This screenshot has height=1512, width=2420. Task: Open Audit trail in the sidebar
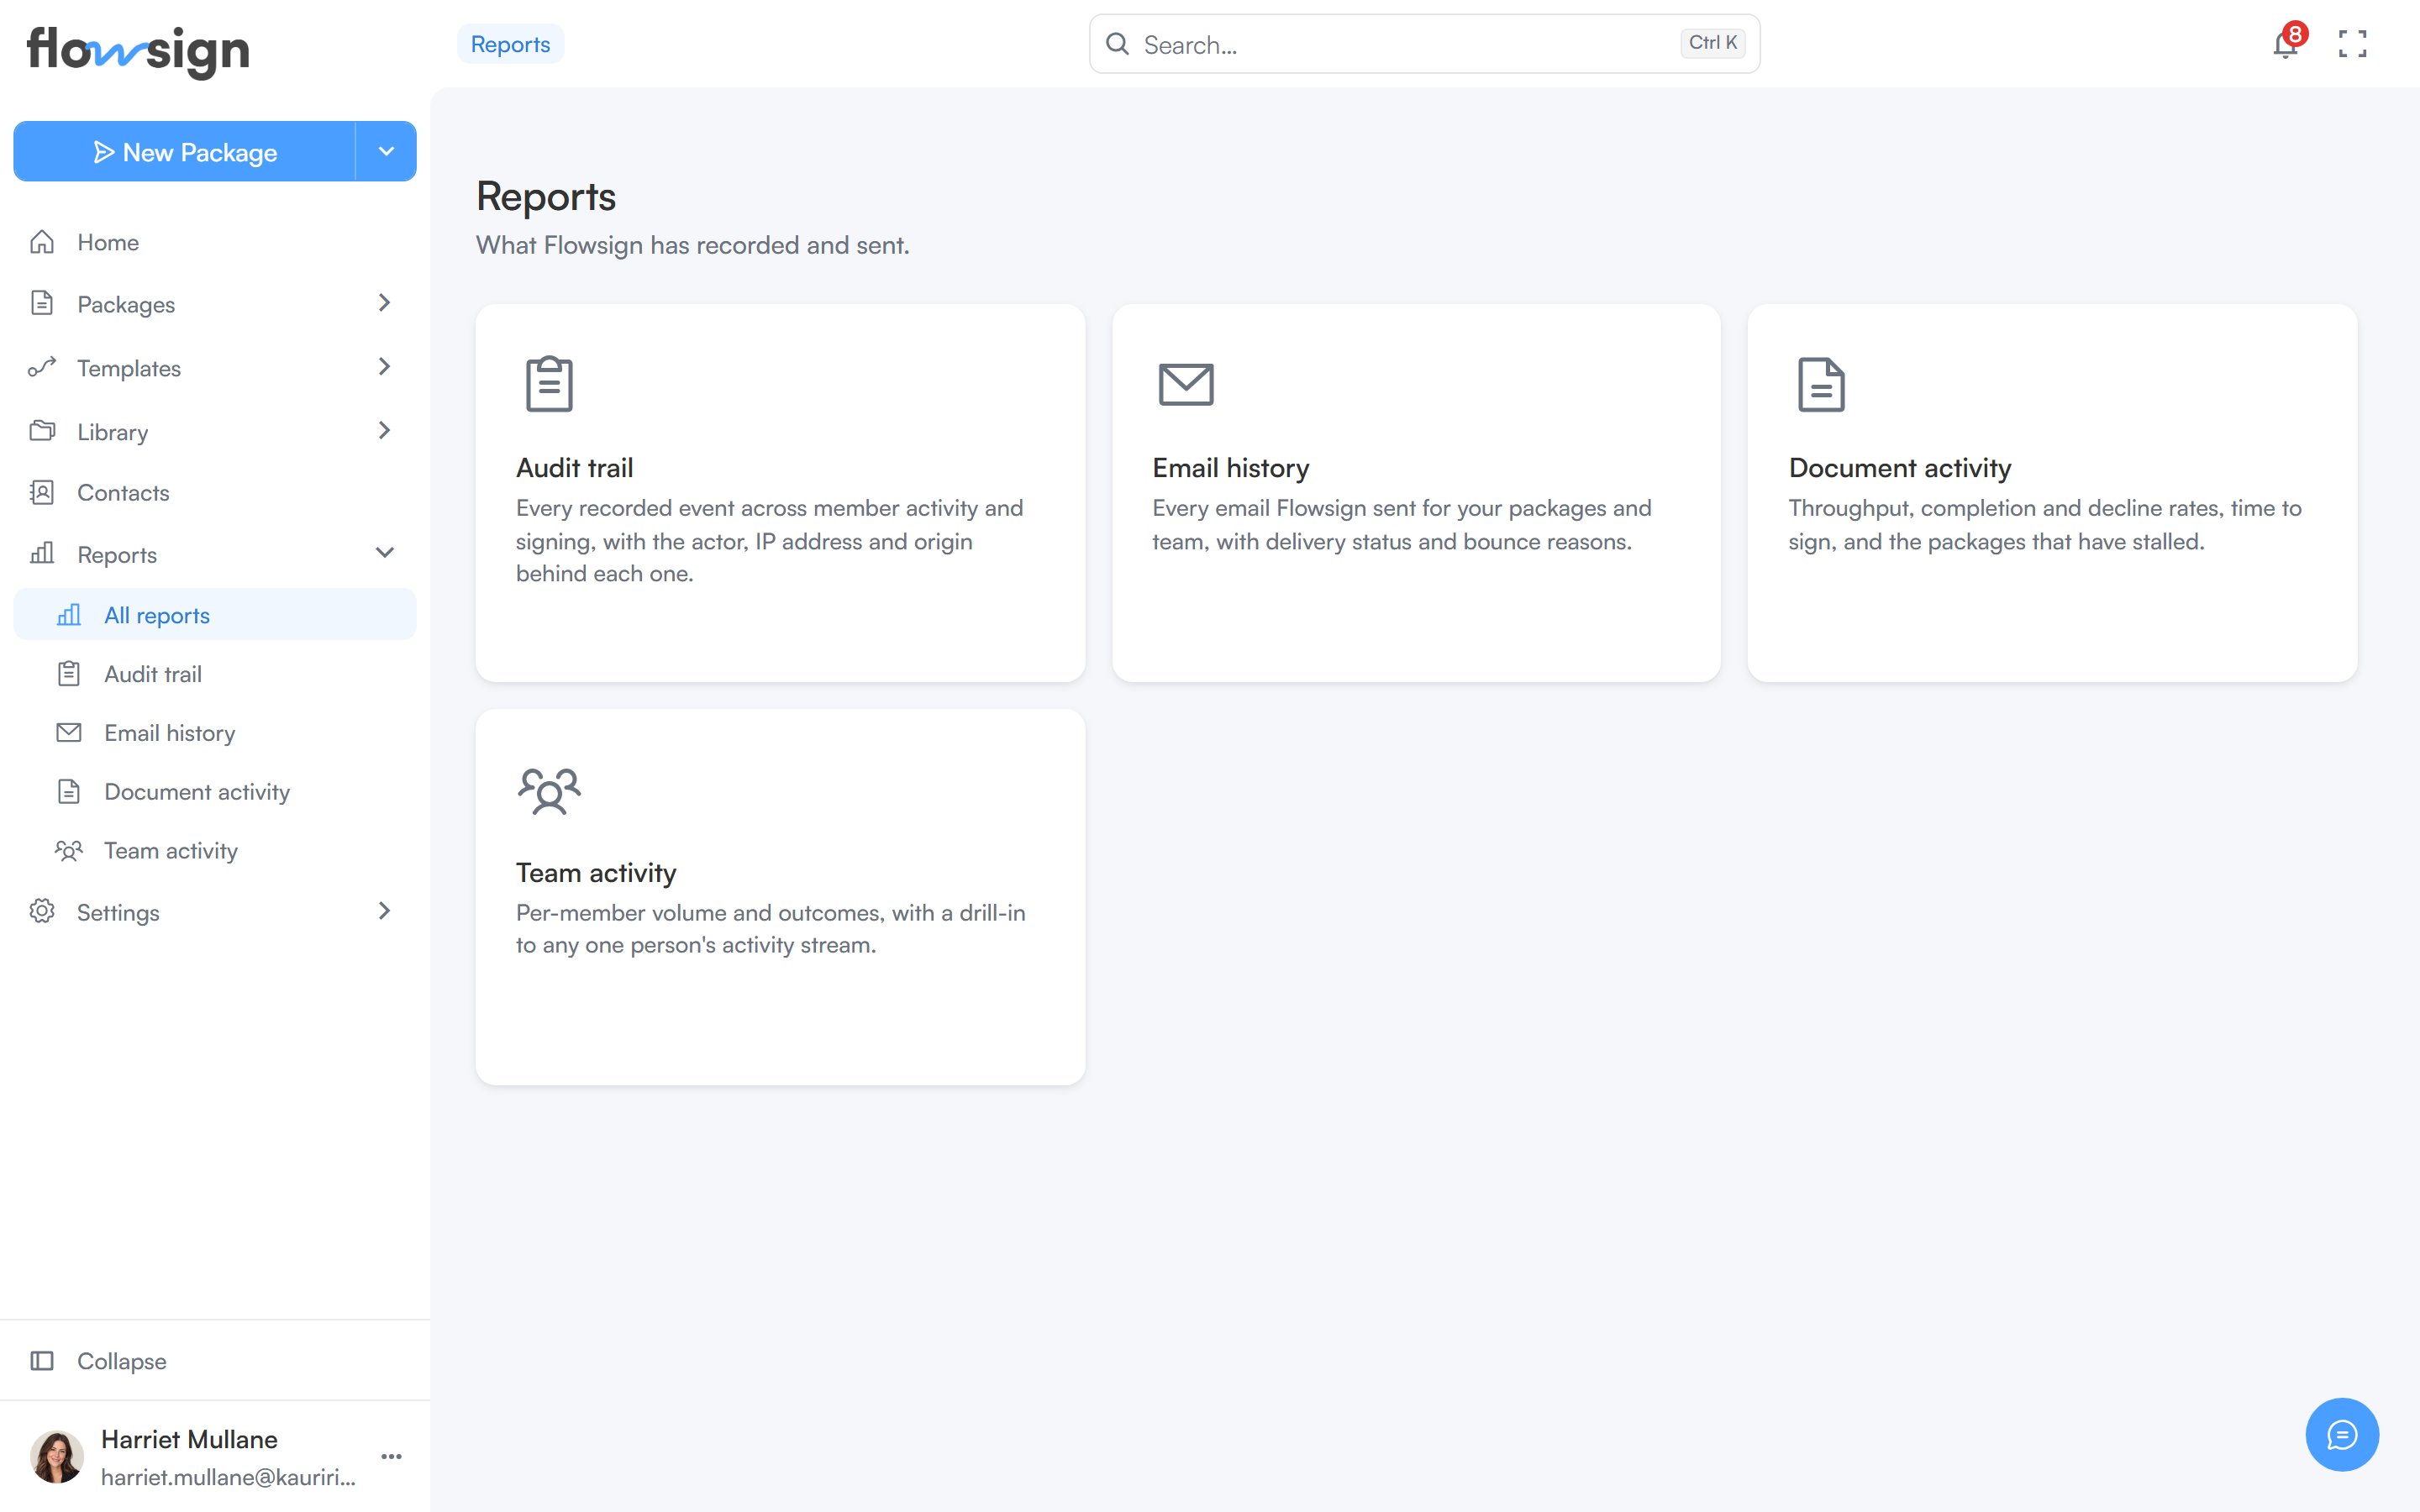tap(215, 673)
